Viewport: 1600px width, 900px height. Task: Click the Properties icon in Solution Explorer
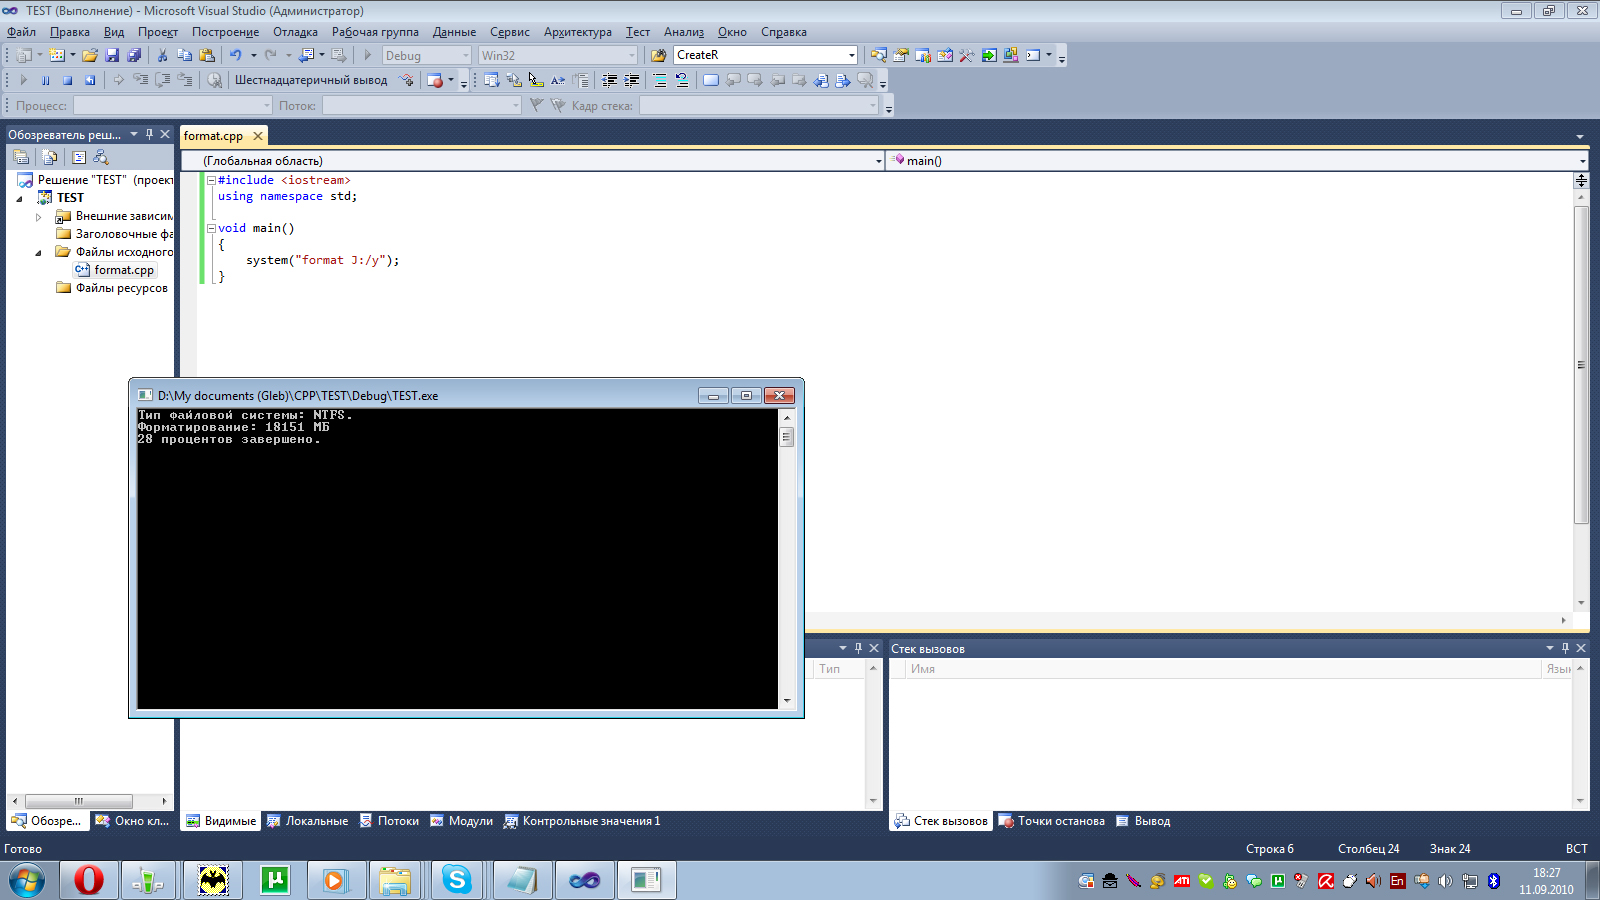[x=21, y=157]
